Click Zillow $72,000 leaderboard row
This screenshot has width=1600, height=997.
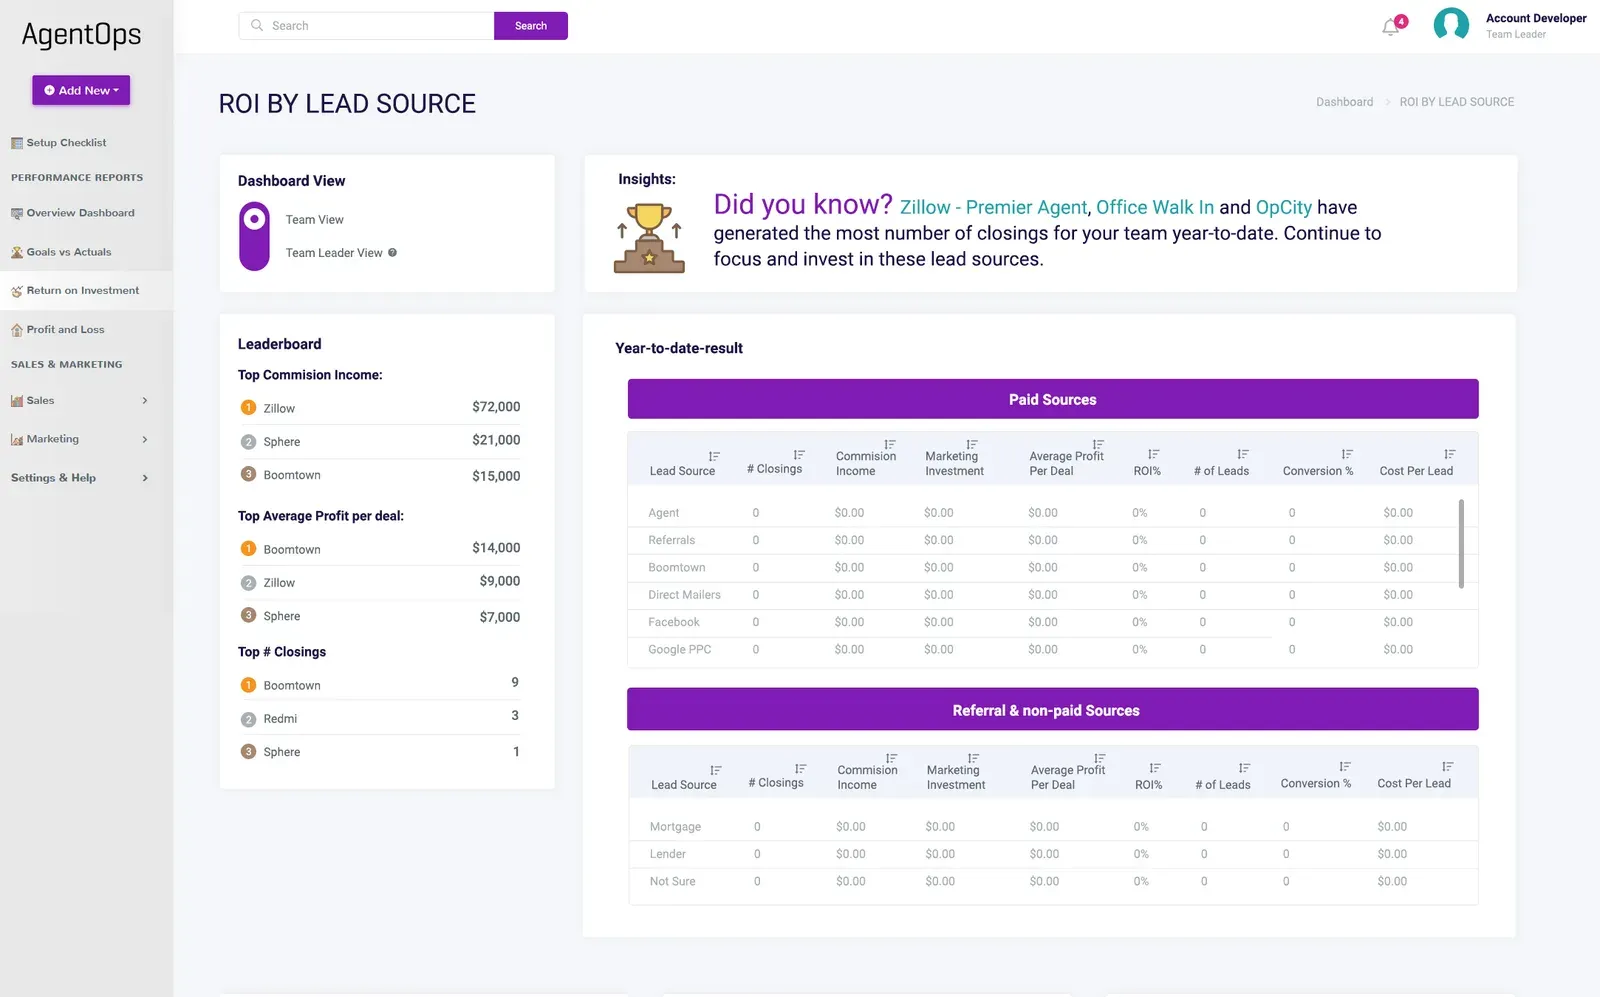click(x=380, y=408)
